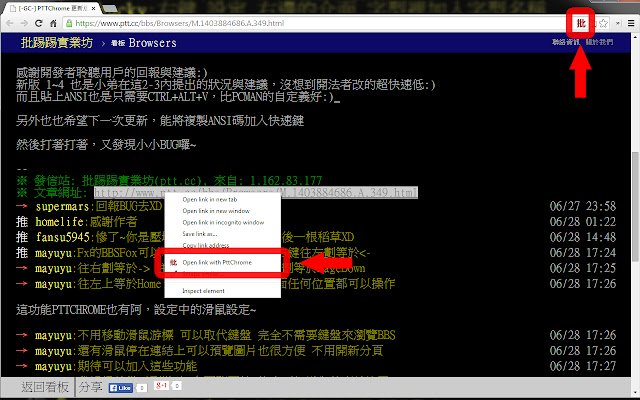Click the 批 icon in the context menu
The height and width of the screenshot is (400, 640).
point(173,262)
